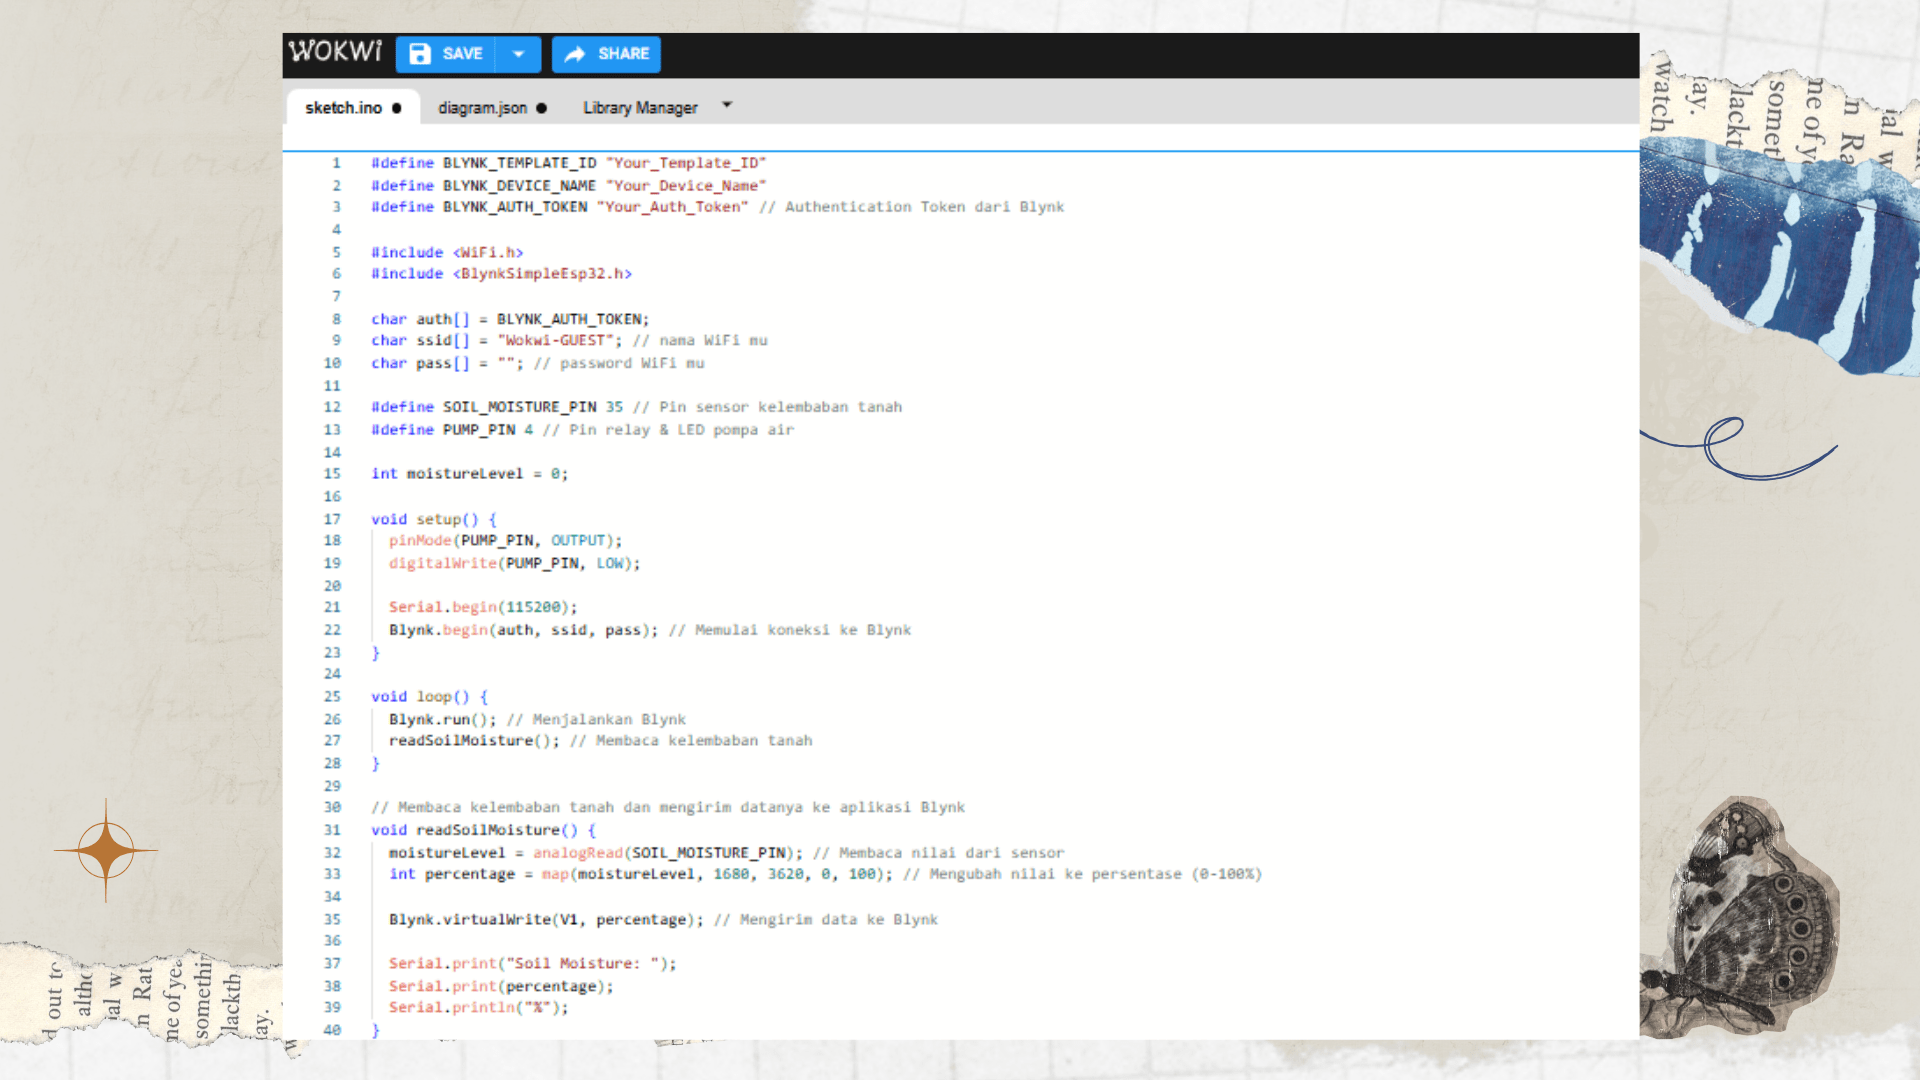Click void setup() line
The height and width of the screenshot is (1080, 1920).
tap(434, 520)
